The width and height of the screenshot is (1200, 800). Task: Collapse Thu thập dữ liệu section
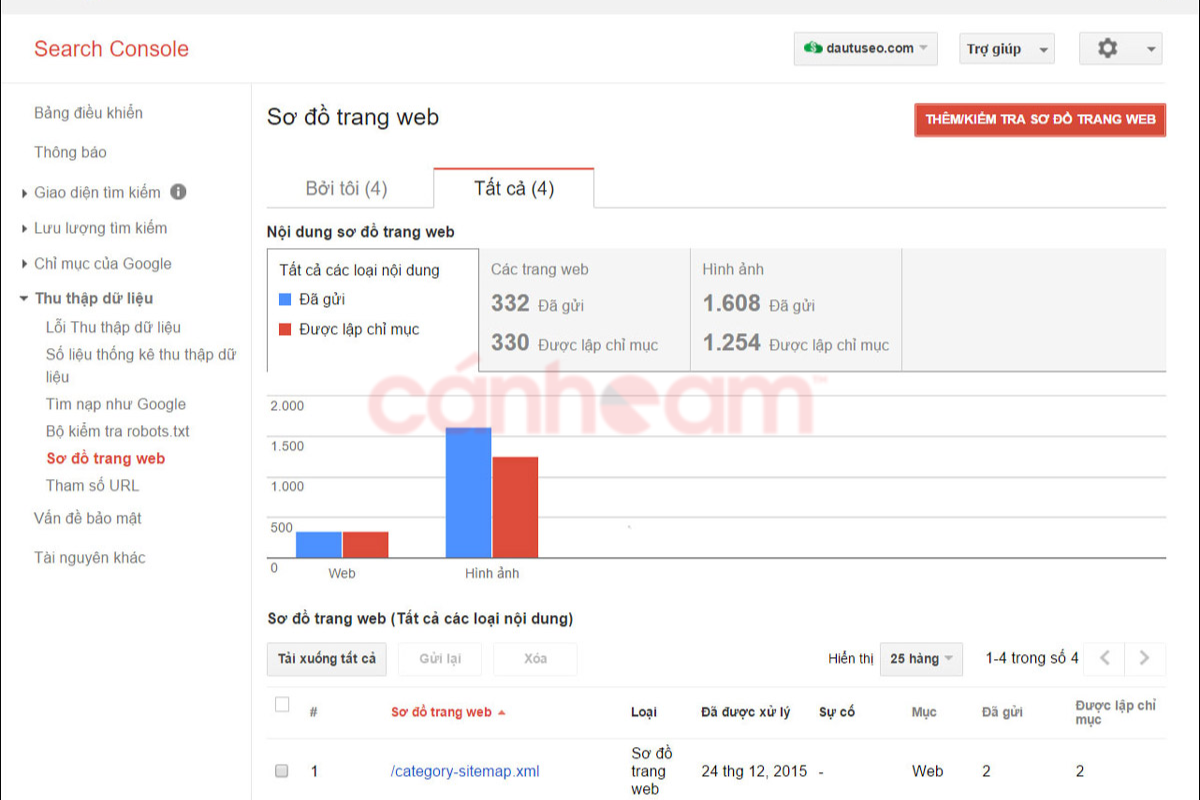pyautogui.click(x=24, y=299)
